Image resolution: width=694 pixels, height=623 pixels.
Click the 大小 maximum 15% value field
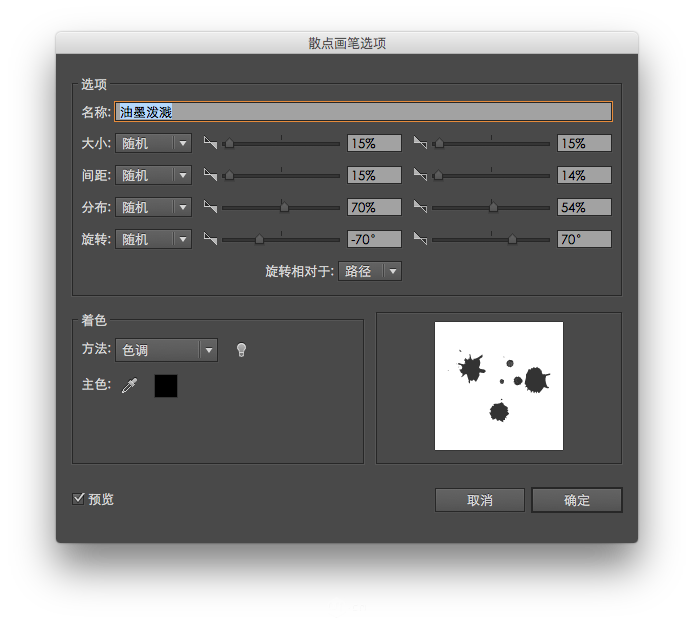coord(584,143)
